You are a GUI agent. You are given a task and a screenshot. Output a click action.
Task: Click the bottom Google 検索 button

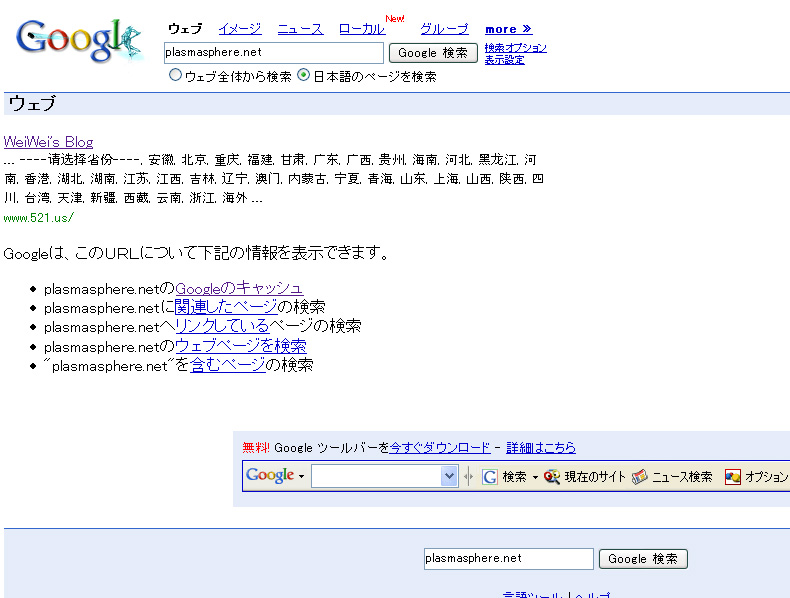pyautogui.click(x=643, y=559)
